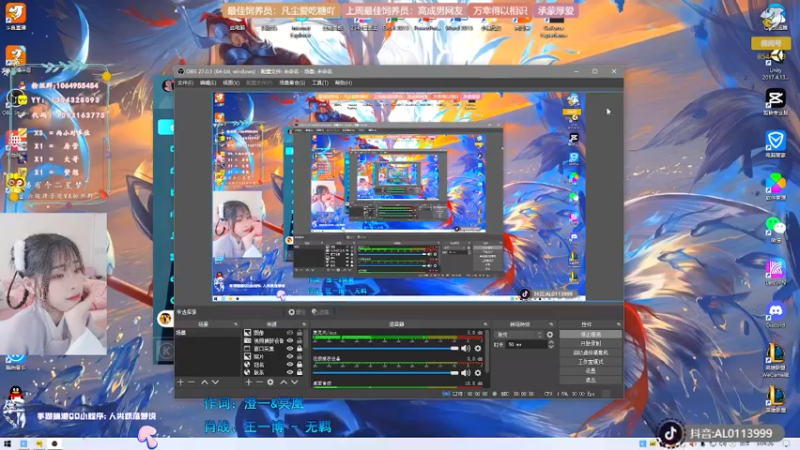
Task: Open the 视图(V) menu in OBS
Action: pos(231,83)
